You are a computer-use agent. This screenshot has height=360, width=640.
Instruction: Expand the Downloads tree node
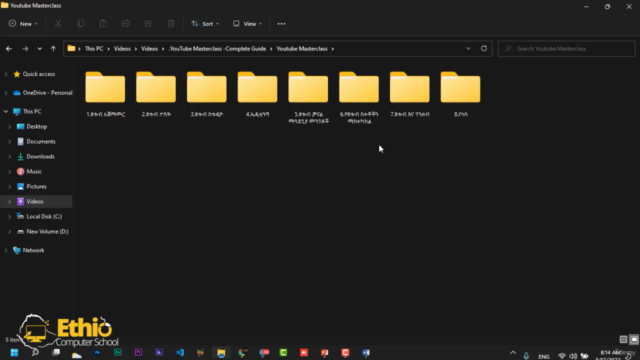9,157
